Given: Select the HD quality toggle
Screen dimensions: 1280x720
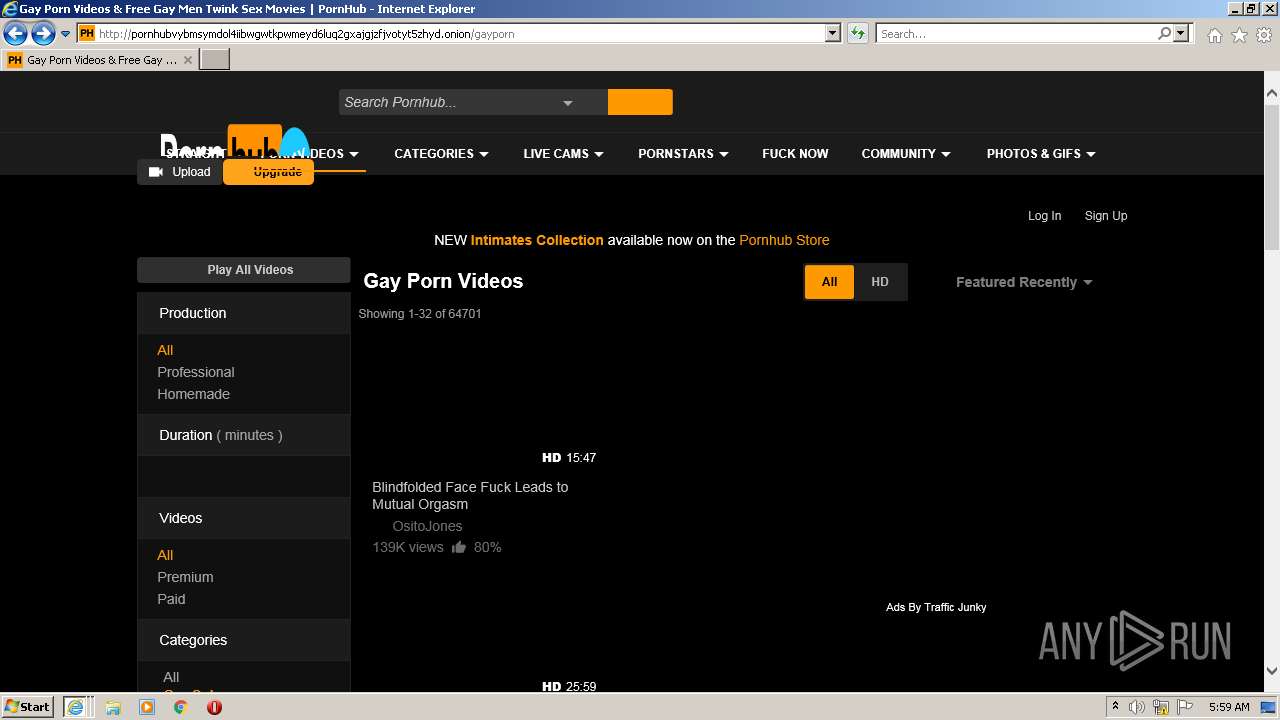Looking at the screenshot, I should pos(880,282).
